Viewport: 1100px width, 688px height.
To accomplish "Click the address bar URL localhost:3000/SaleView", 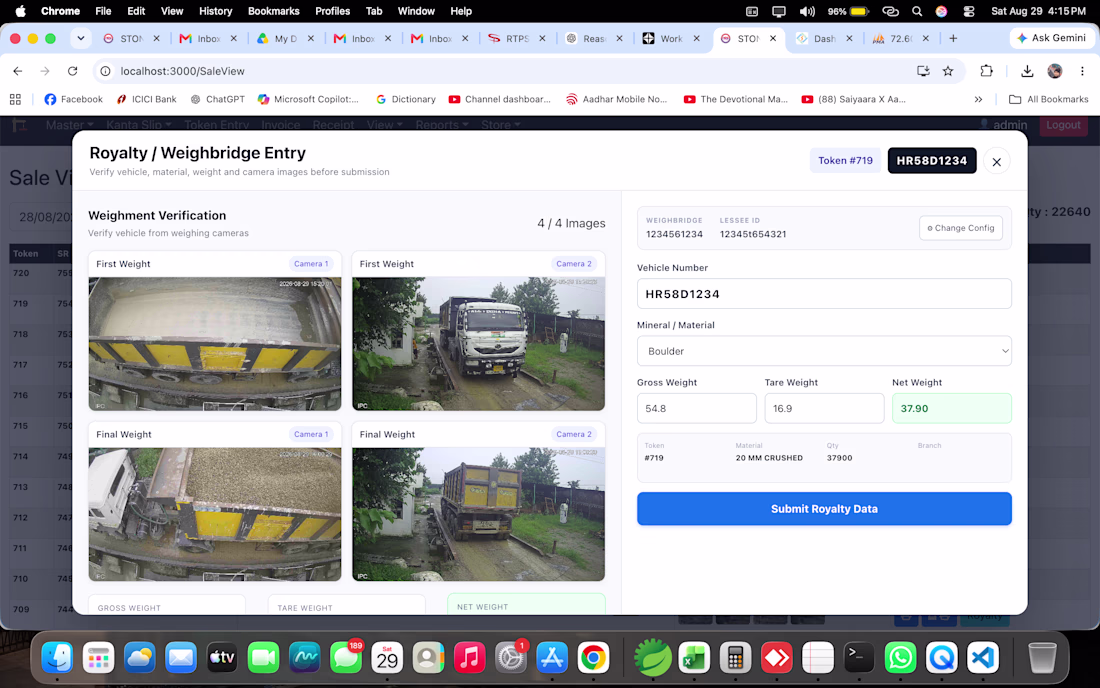I will click(x=182, y=71).
